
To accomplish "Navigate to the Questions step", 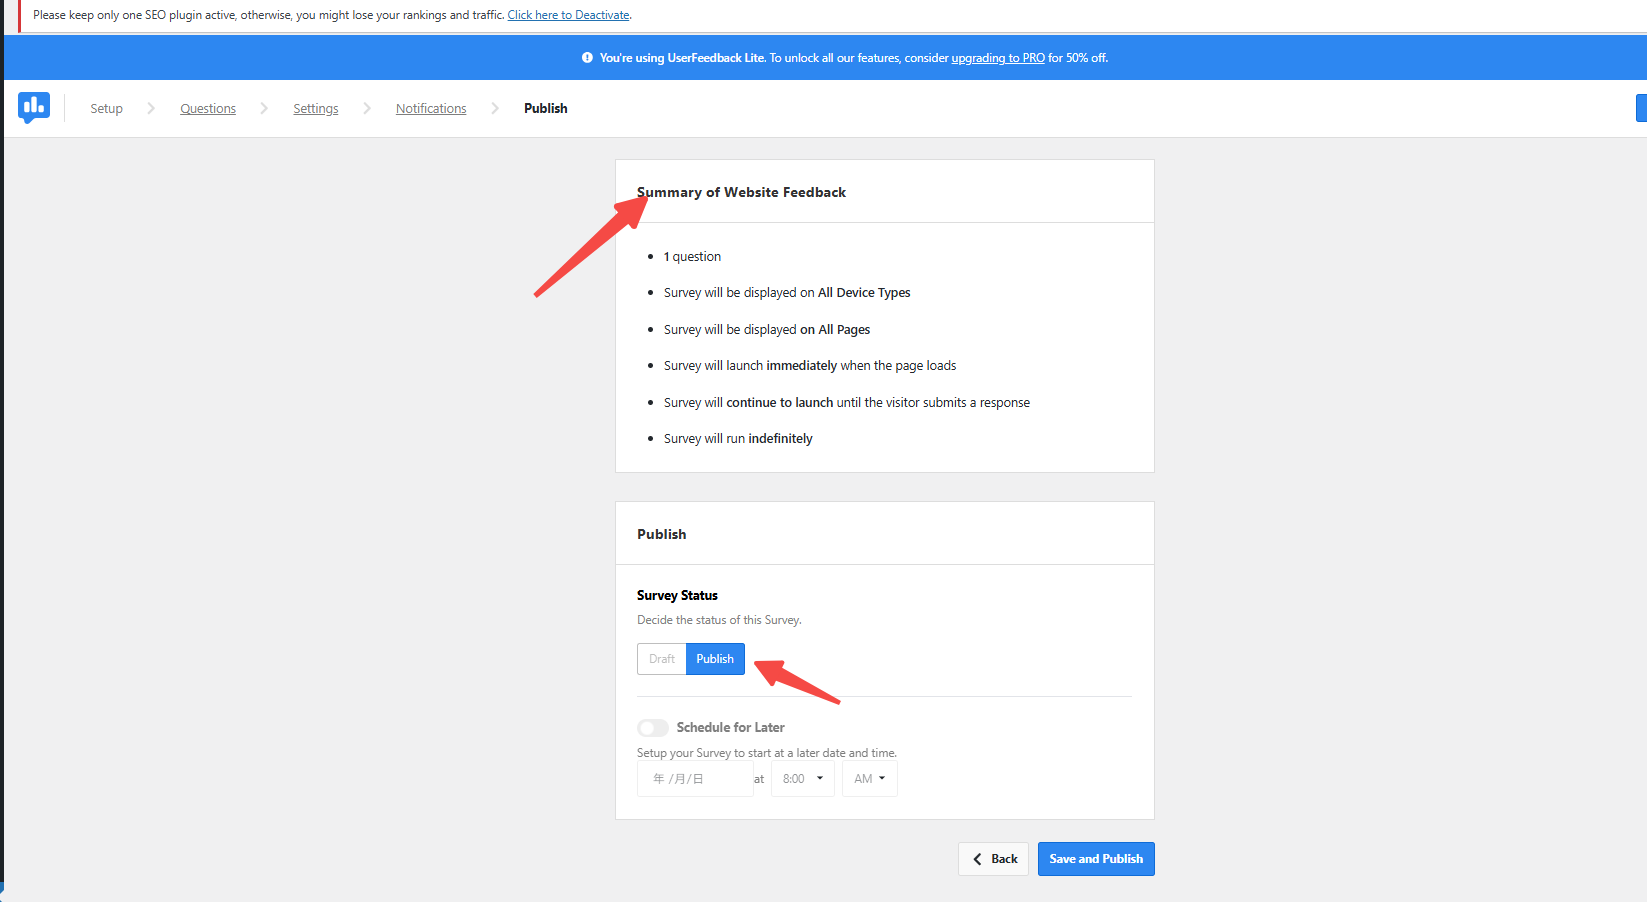I will pos(207,108).
